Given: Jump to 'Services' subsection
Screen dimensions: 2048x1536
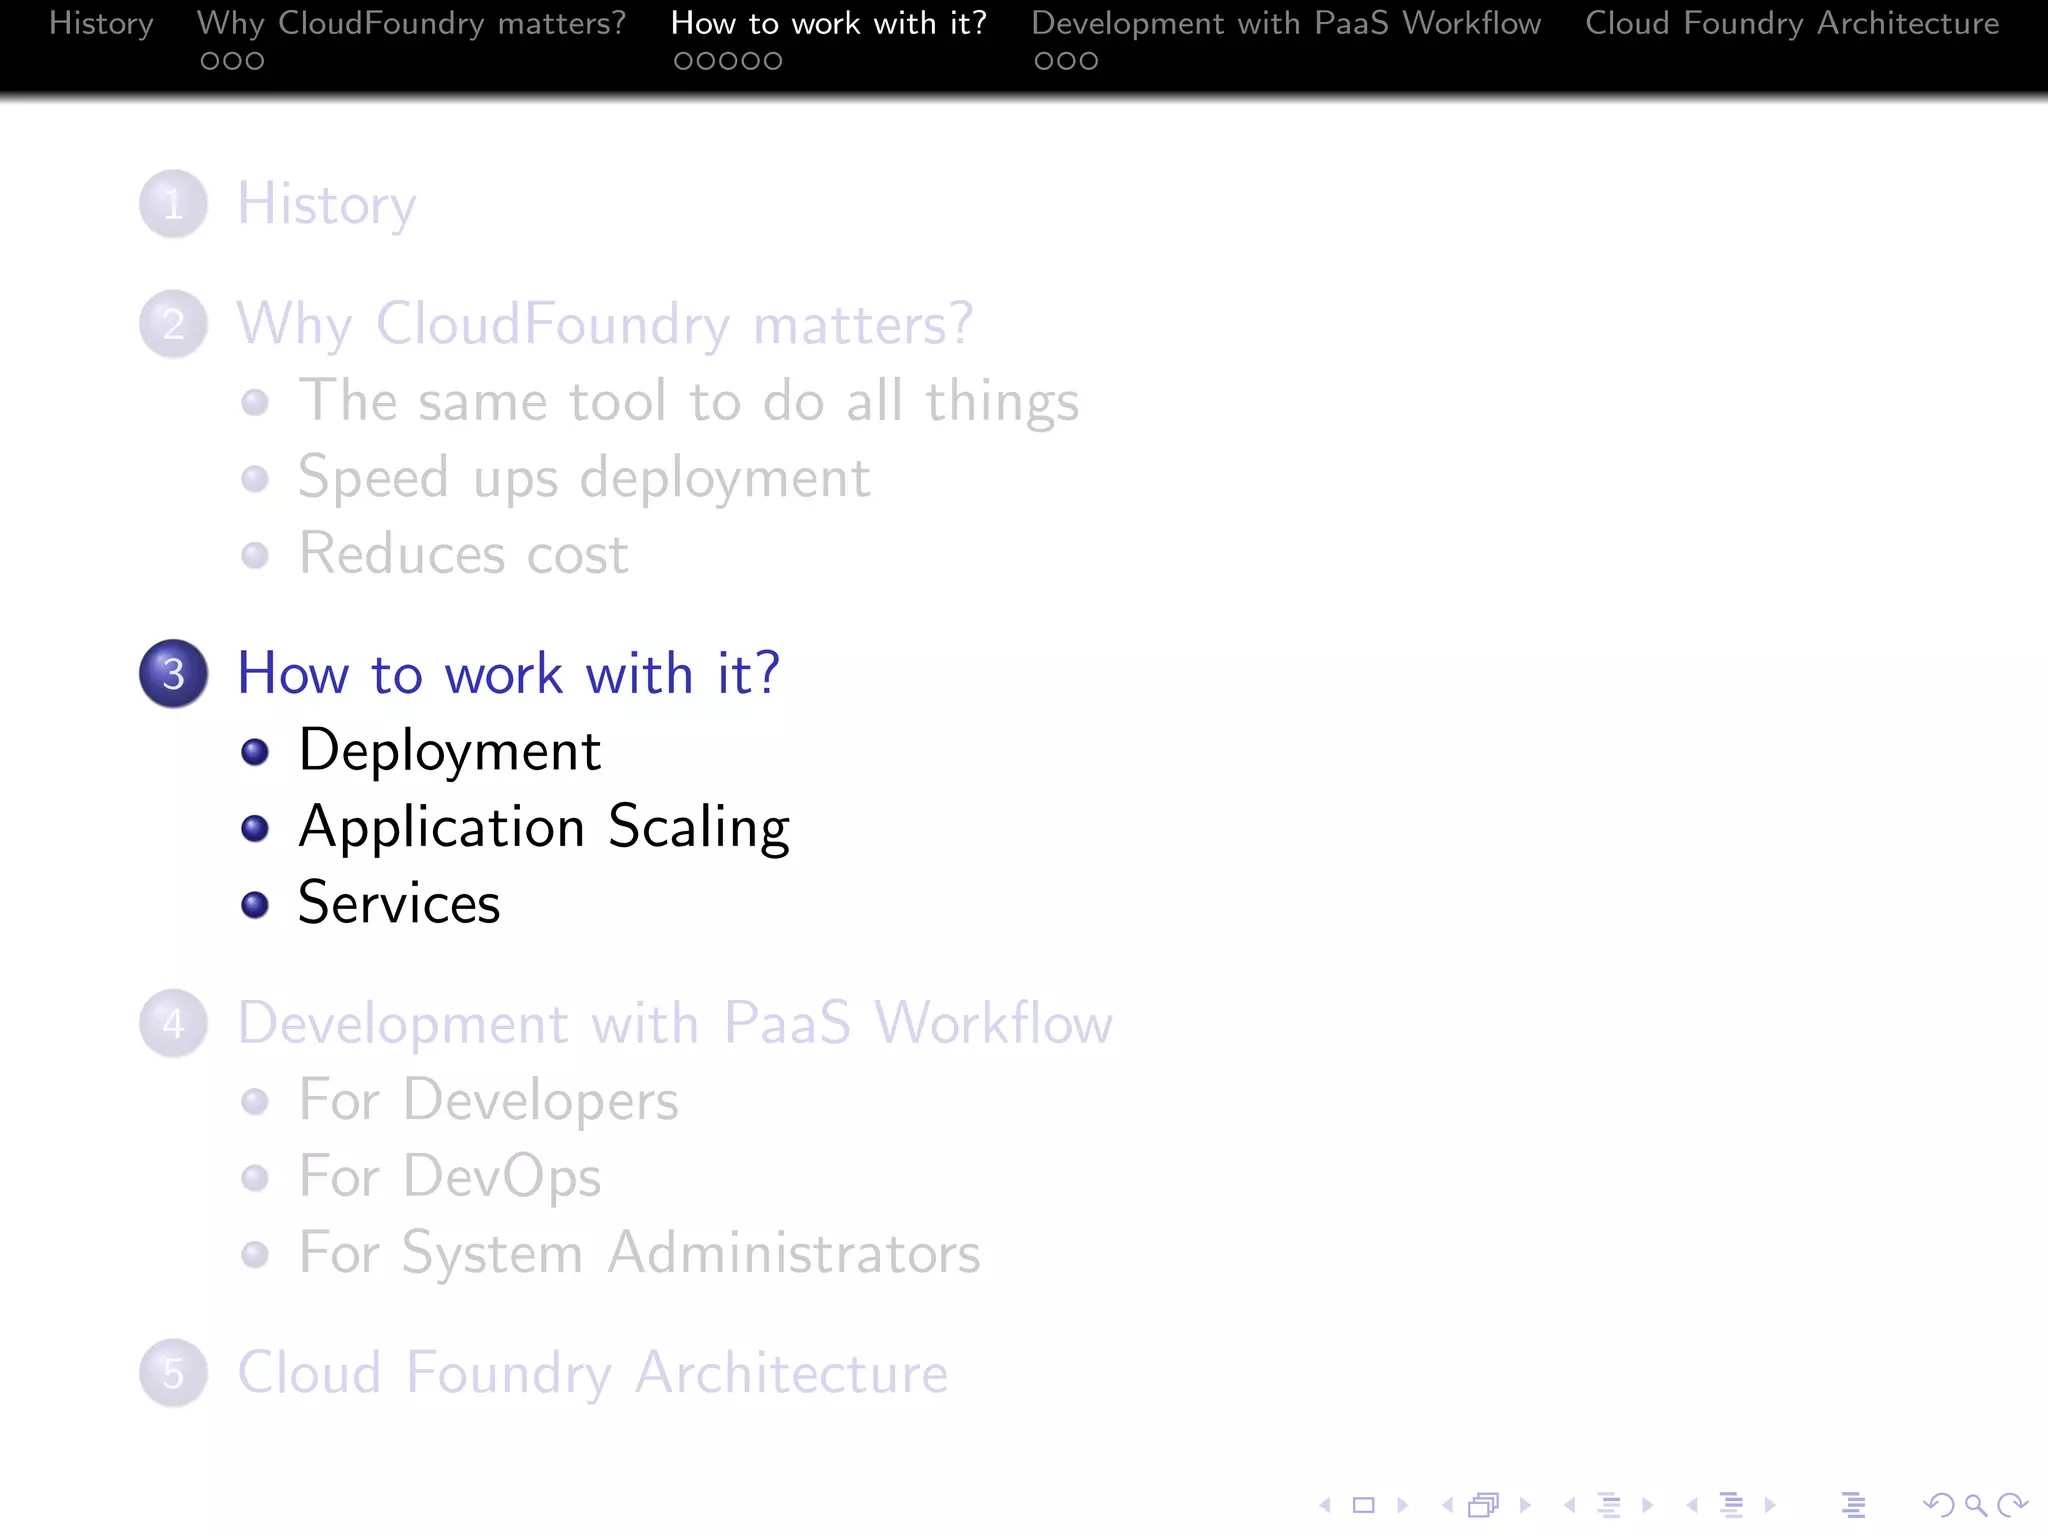Looking at the screenshot, I should pos(399,903).
